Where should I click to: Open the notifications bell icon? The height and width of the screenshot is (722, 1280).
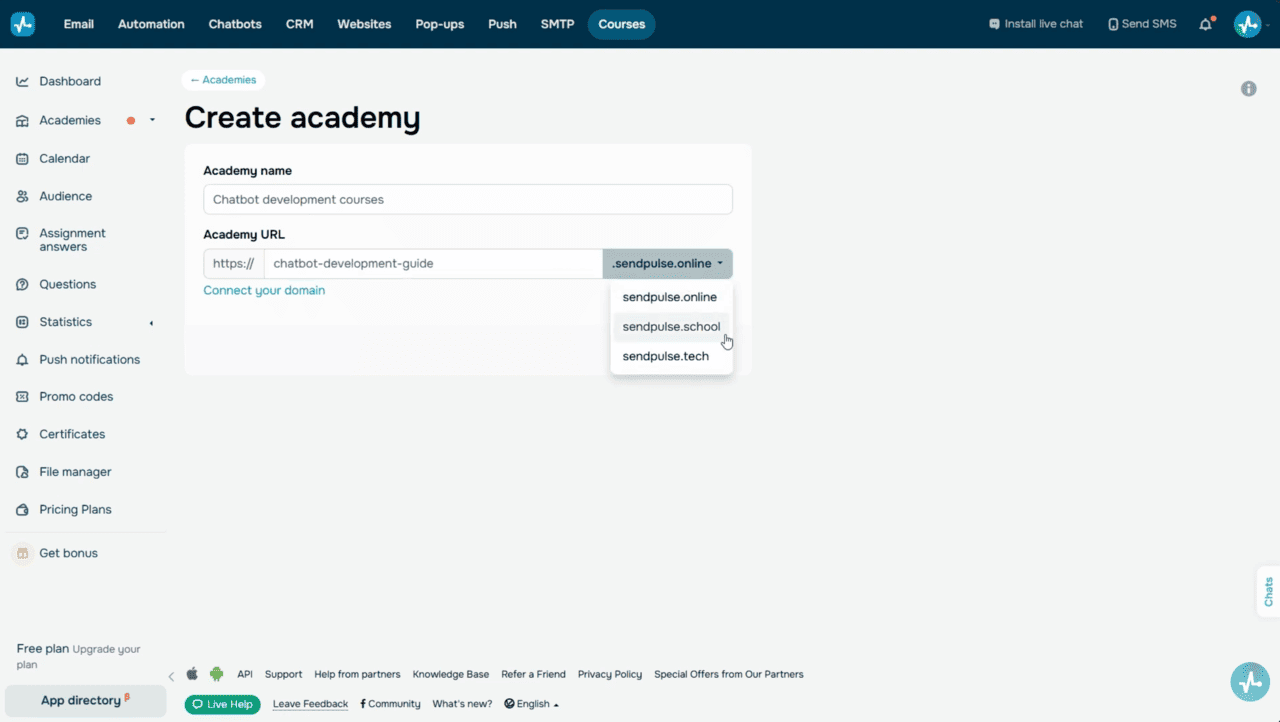[x=1206, y=24]
